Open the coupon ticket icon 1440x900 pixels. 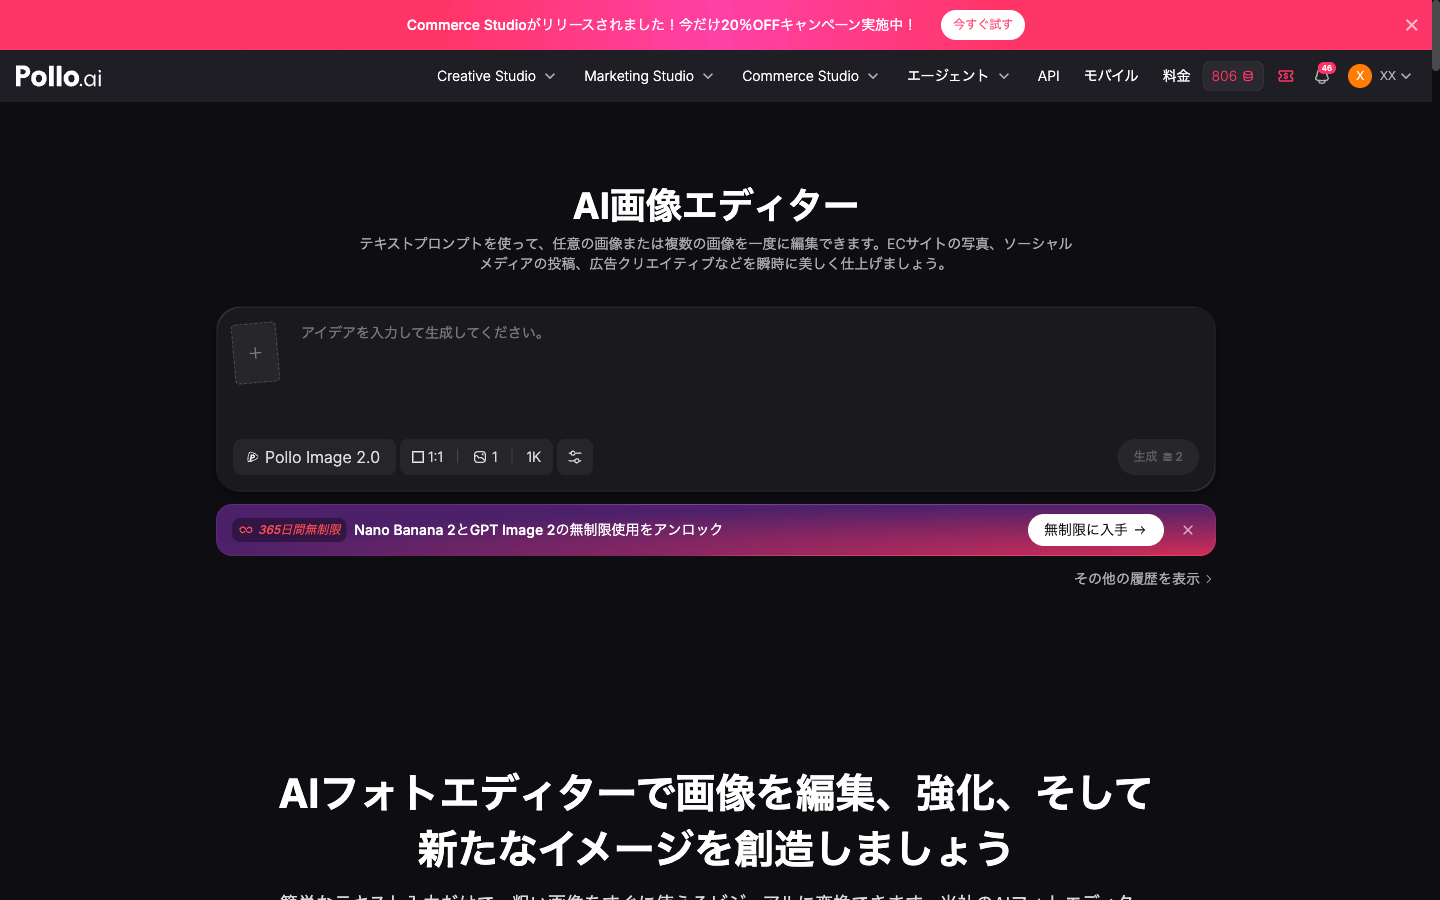[1286, 76]
